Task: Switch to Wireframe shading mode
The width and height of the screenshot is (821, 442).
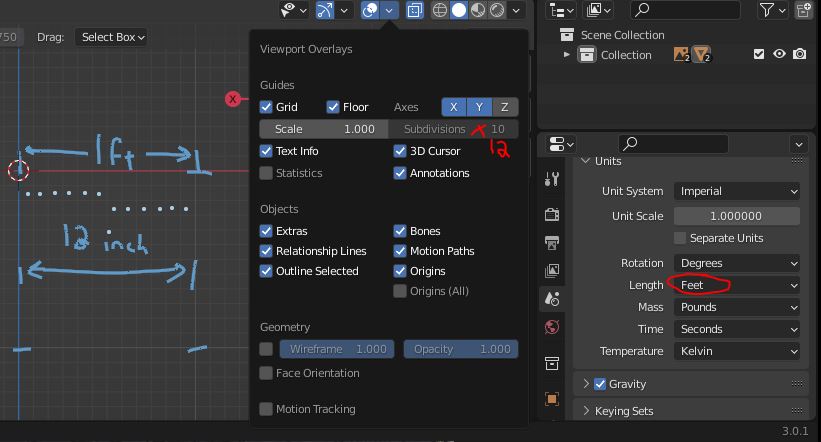Action: 440,10
